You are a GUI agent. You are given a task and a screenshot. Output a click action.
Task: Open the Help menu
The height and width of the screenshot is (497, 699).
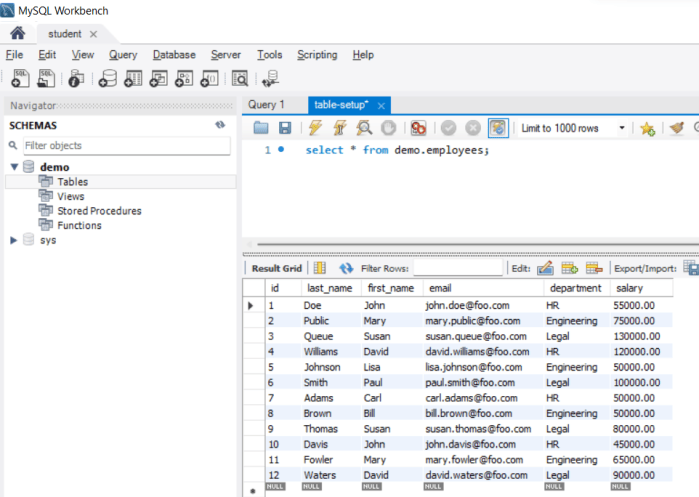tap(363, 54)
